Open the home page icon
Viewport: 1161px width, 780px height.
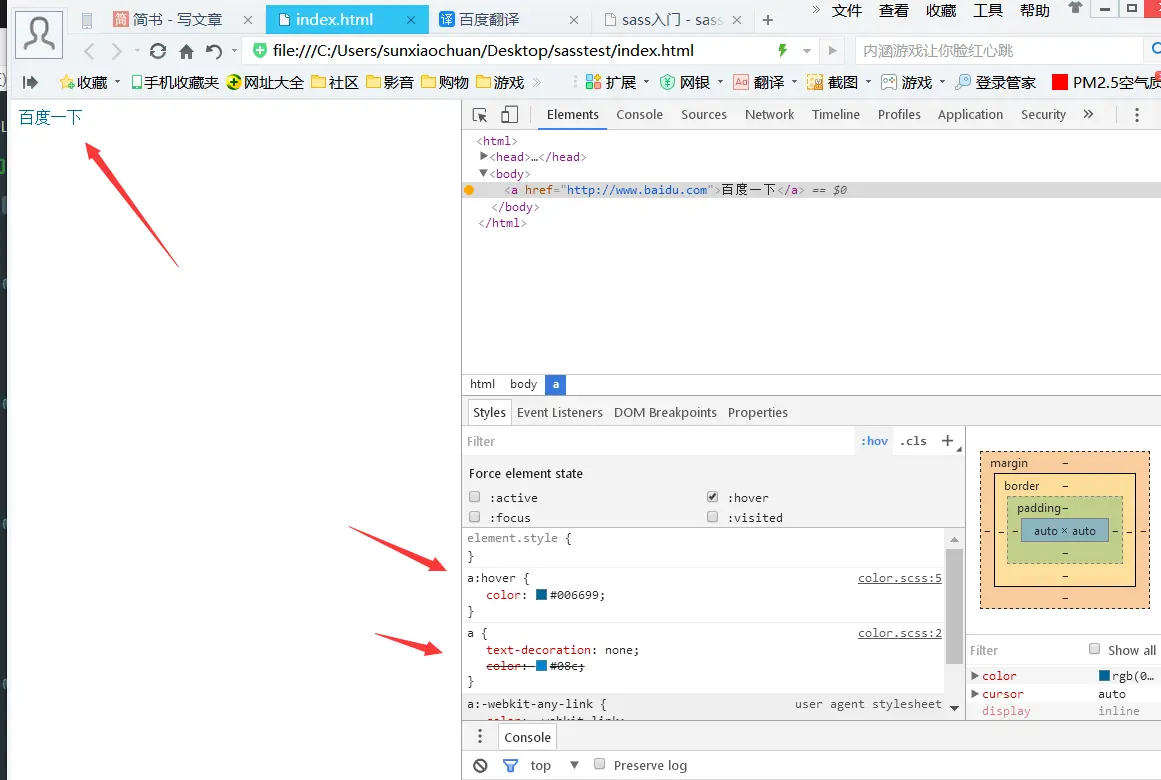click(x=187, y=51)
